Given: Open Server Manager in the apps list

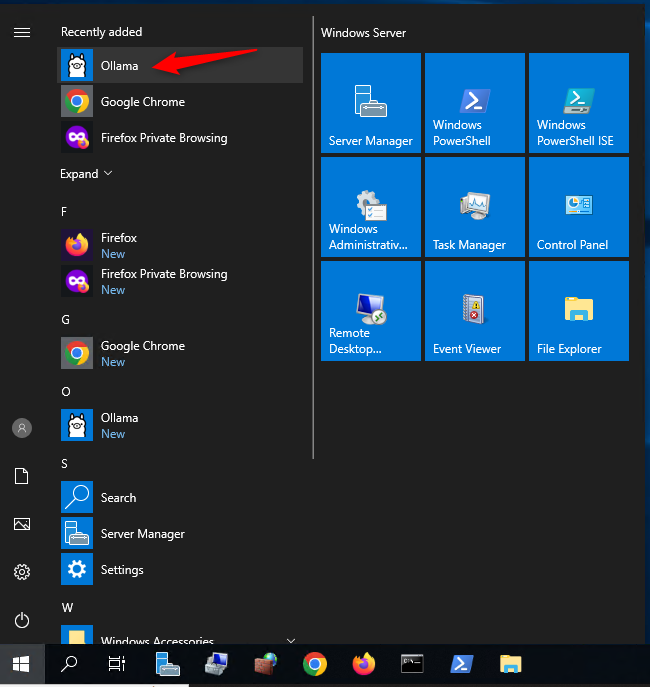Looking at the screenshot, I should [x=180, y=533].
